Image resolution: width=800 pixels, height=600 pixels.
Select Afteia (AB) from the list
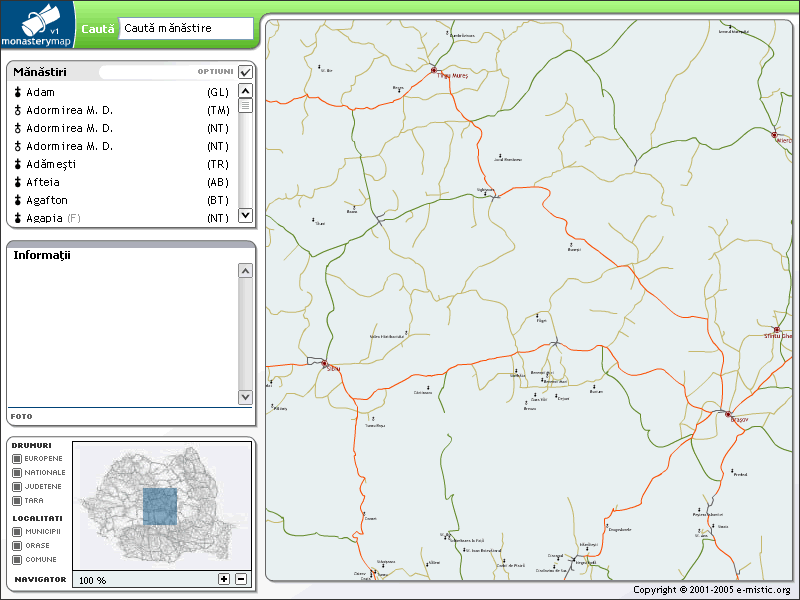point(43,182)
